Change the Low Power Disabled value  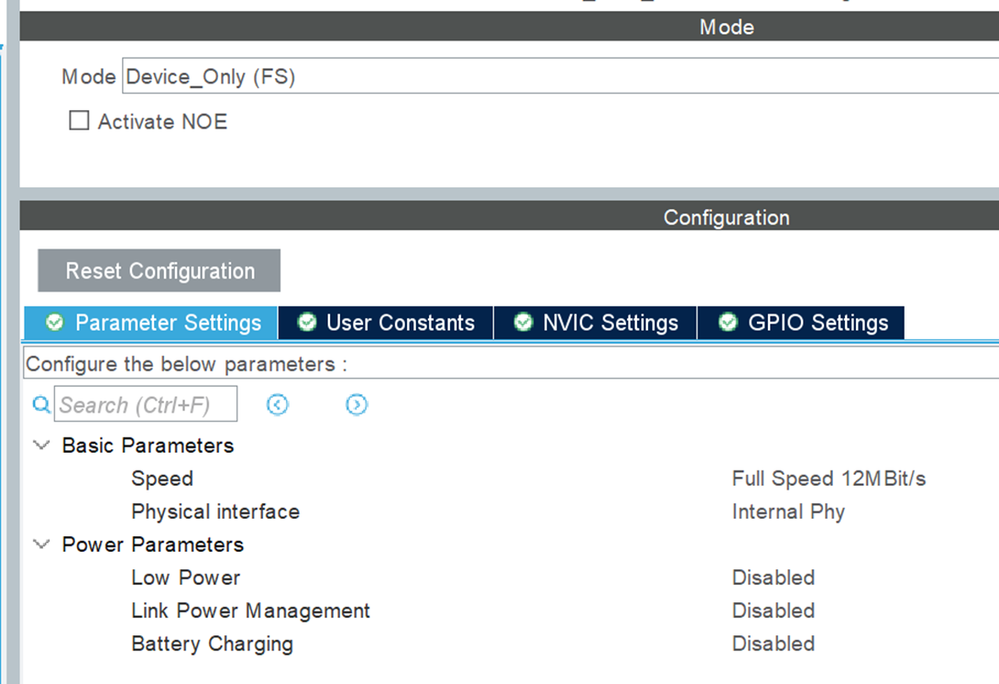[773, 577]
